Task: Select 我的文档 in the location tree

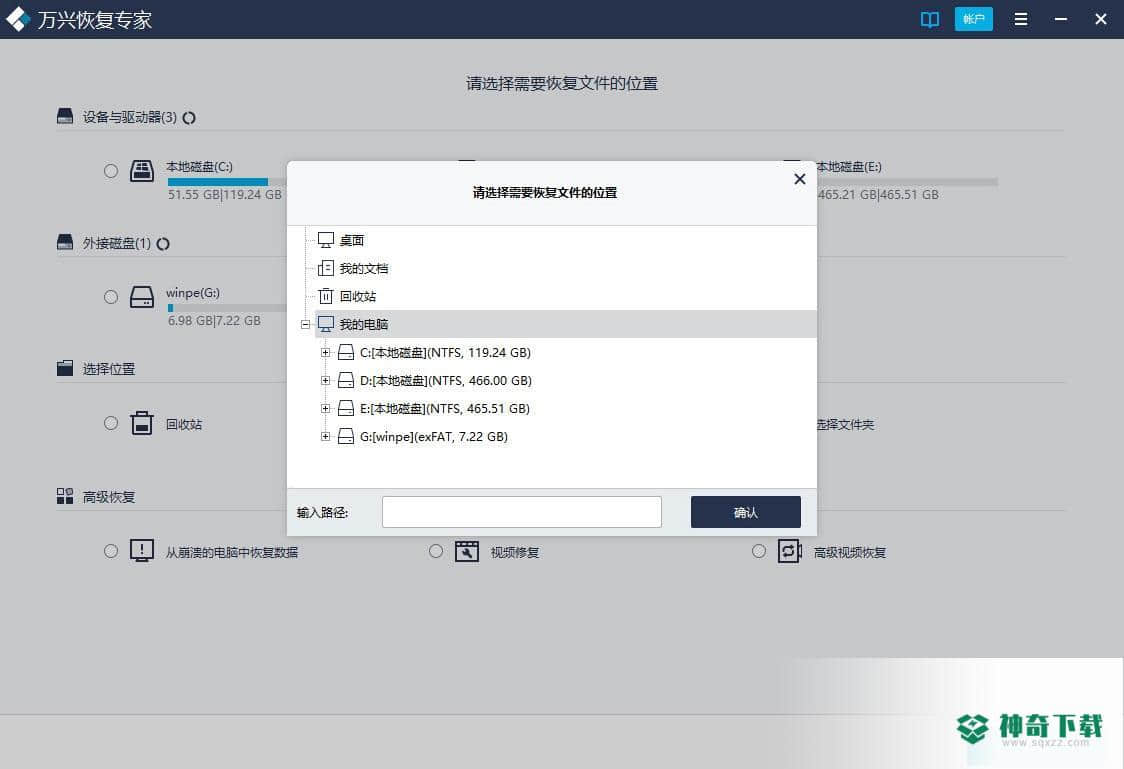Action: pyautogui.click(x=363, y=268)
